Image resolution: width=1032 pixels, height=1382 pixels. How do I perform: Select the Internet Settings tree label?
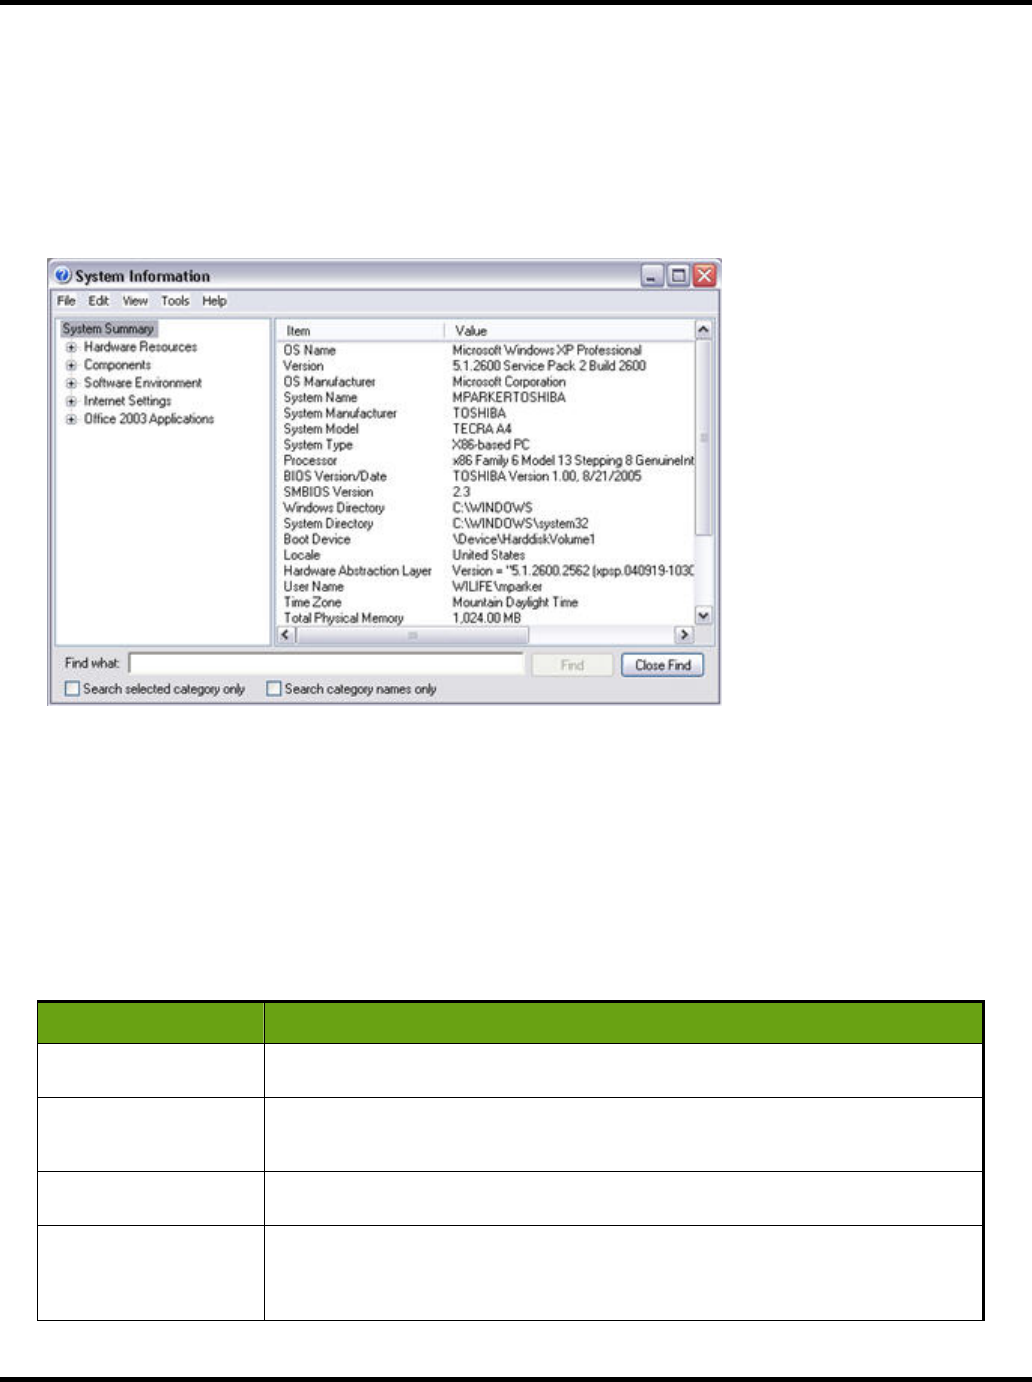pos(127,401)
